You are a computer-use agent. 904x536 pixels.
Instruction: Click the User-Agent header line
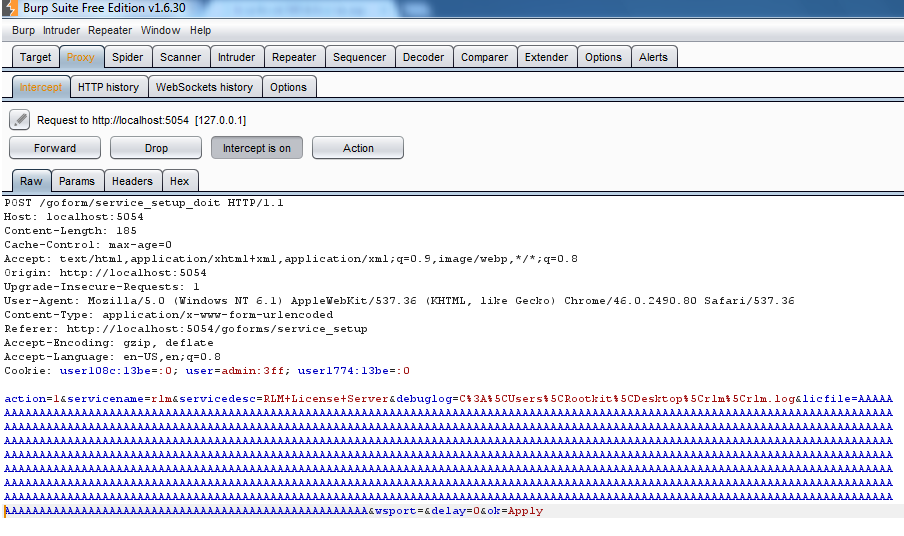click(x=399, y=301)
